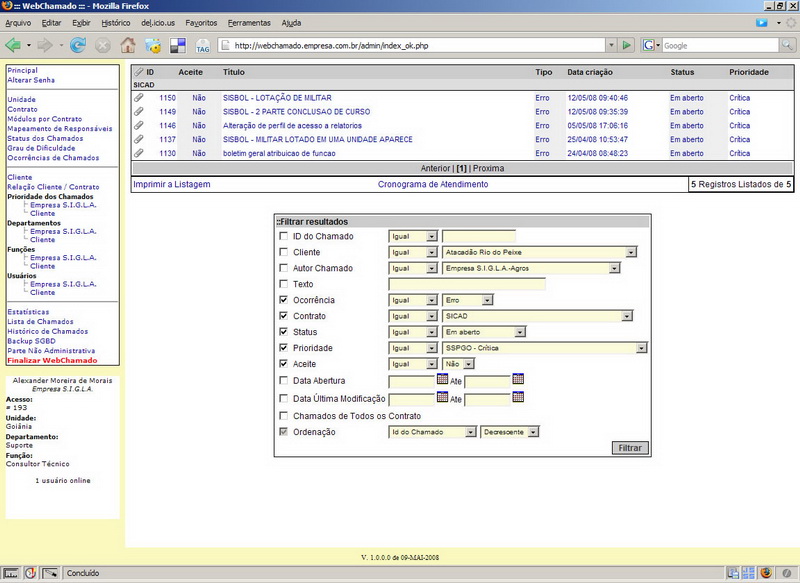
Task: Open the Favoritos menu
Action: coord(201,22)
